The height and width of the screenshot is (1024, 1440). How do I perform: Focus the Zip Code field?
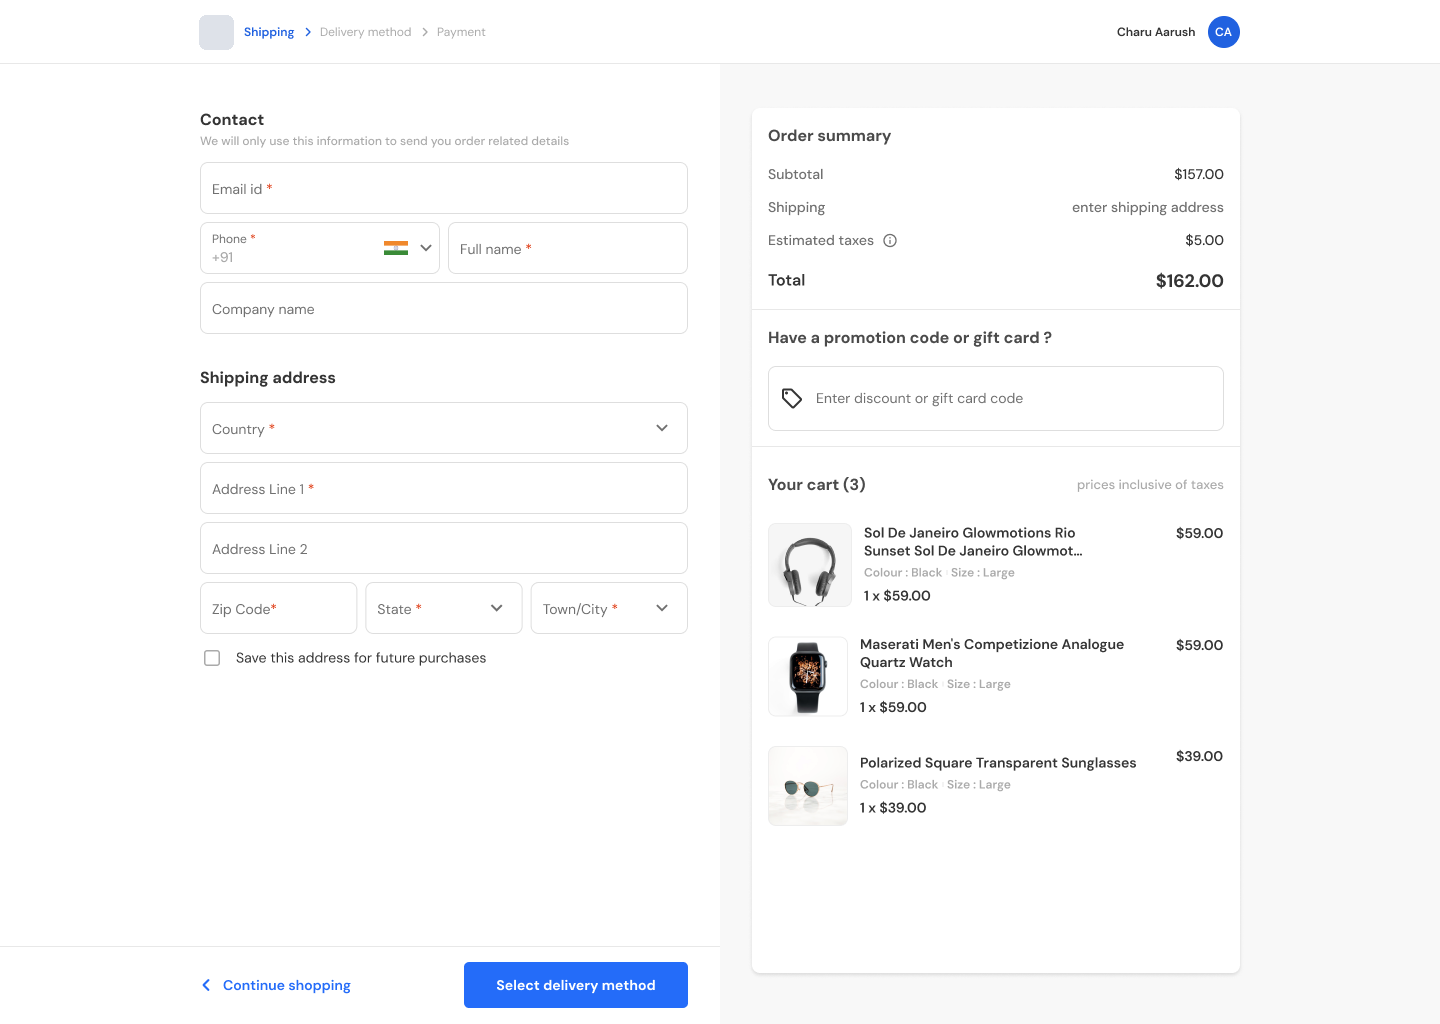pos(279,608)
